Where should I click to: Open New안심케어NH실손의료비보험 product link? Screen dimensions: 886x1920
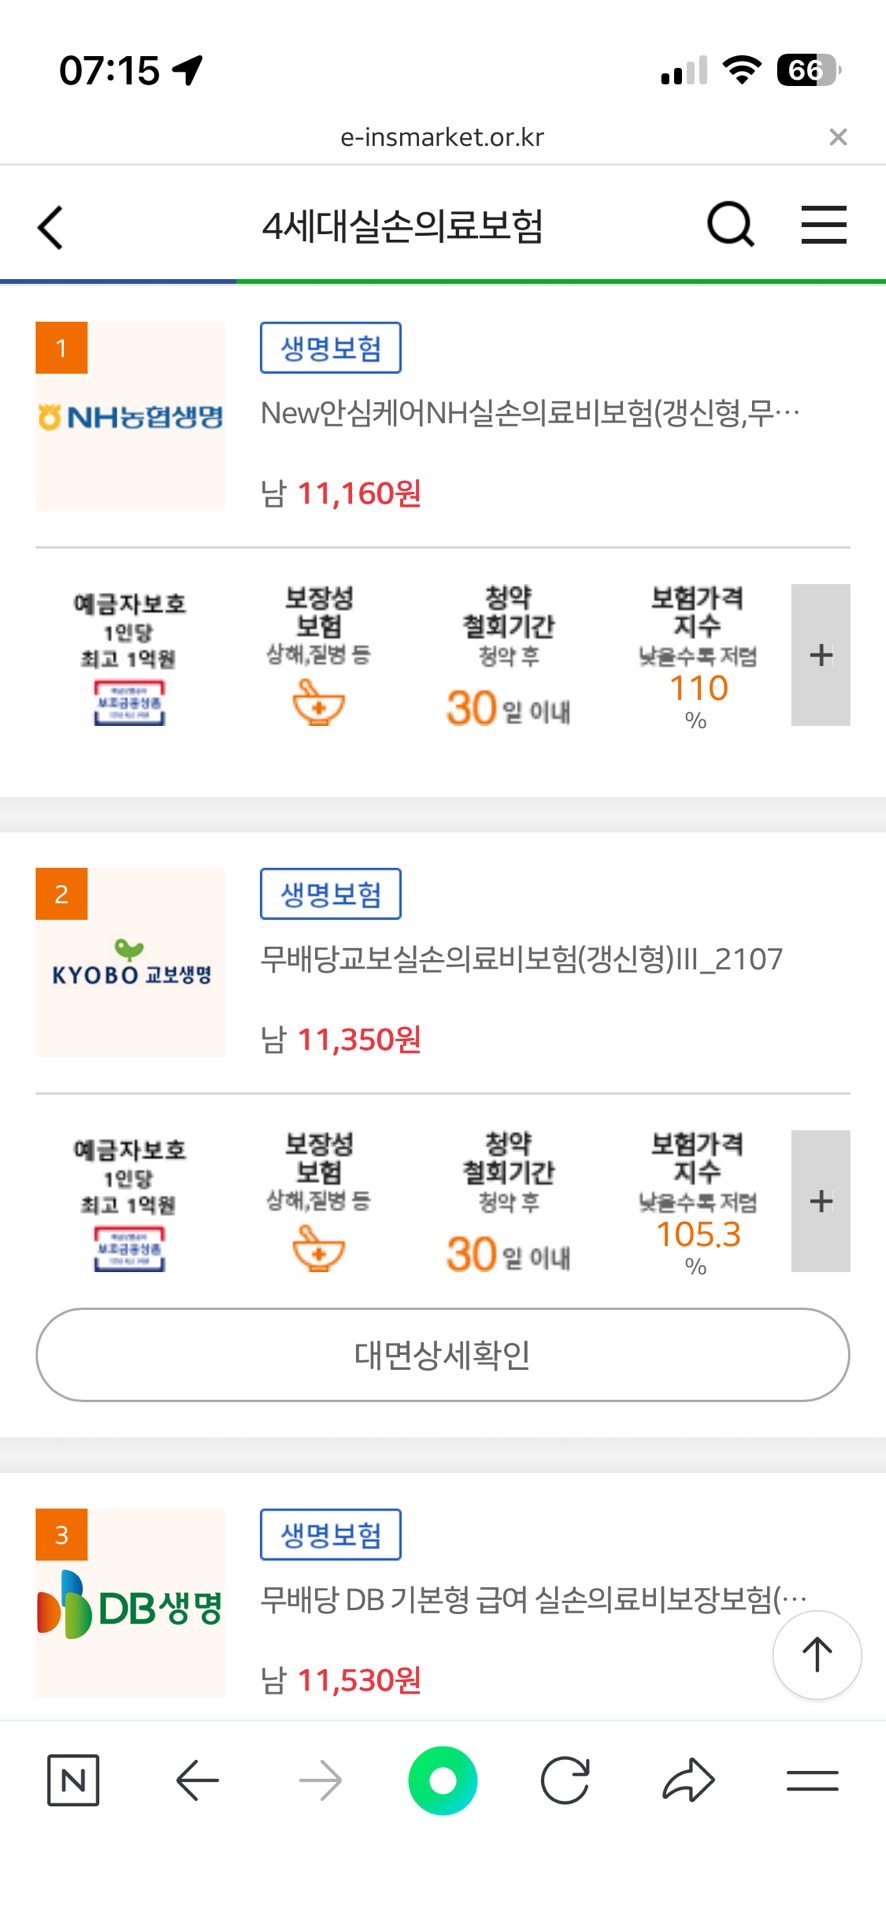(530, 412)
